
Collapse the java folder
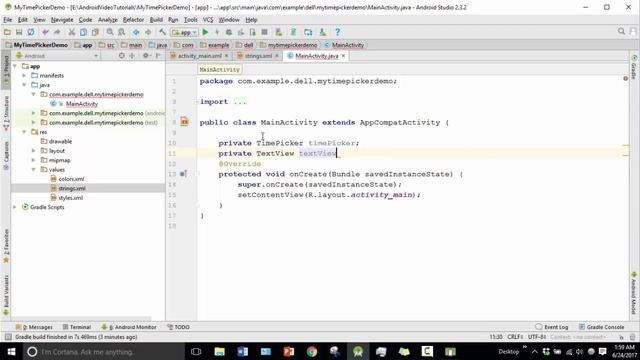(x=24, y=85)
